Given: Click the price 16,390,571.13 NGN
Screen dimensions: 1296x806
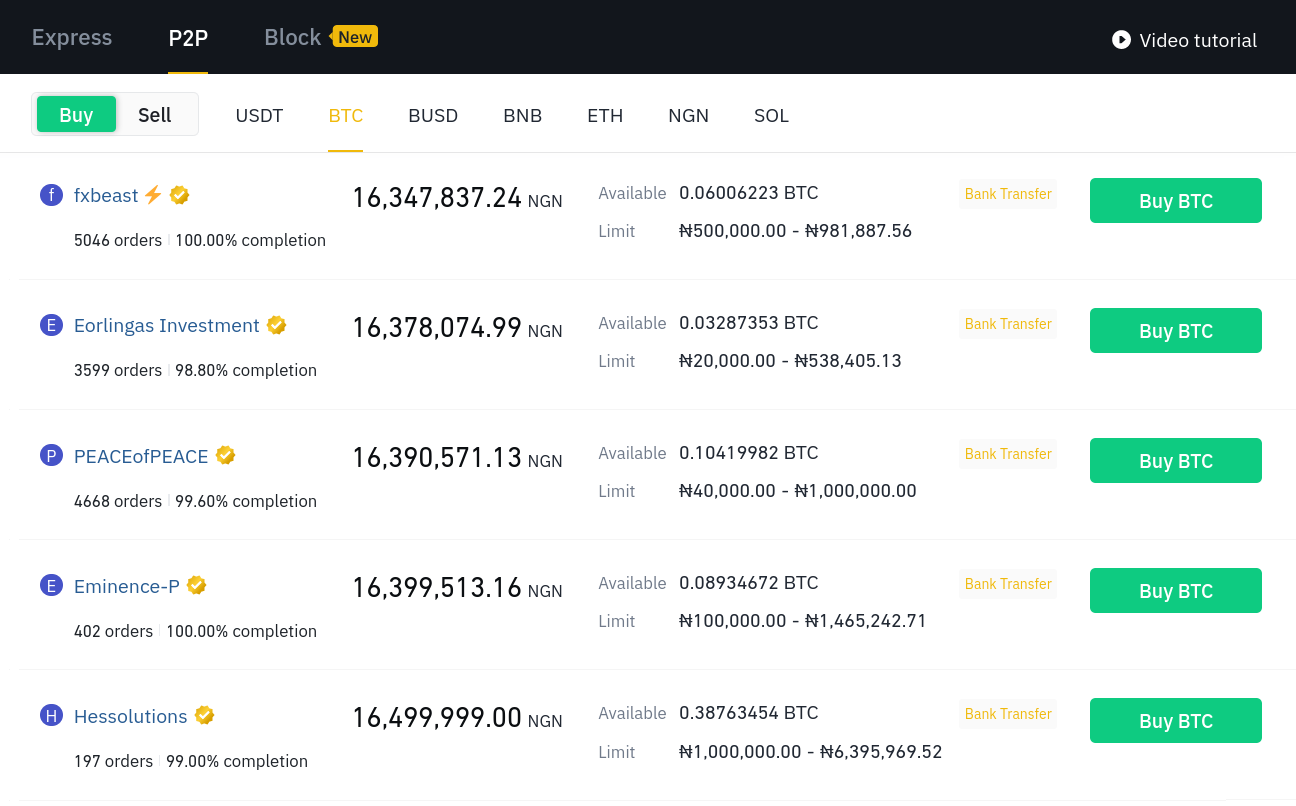Looking at the screenshot, I should (457, 458).
